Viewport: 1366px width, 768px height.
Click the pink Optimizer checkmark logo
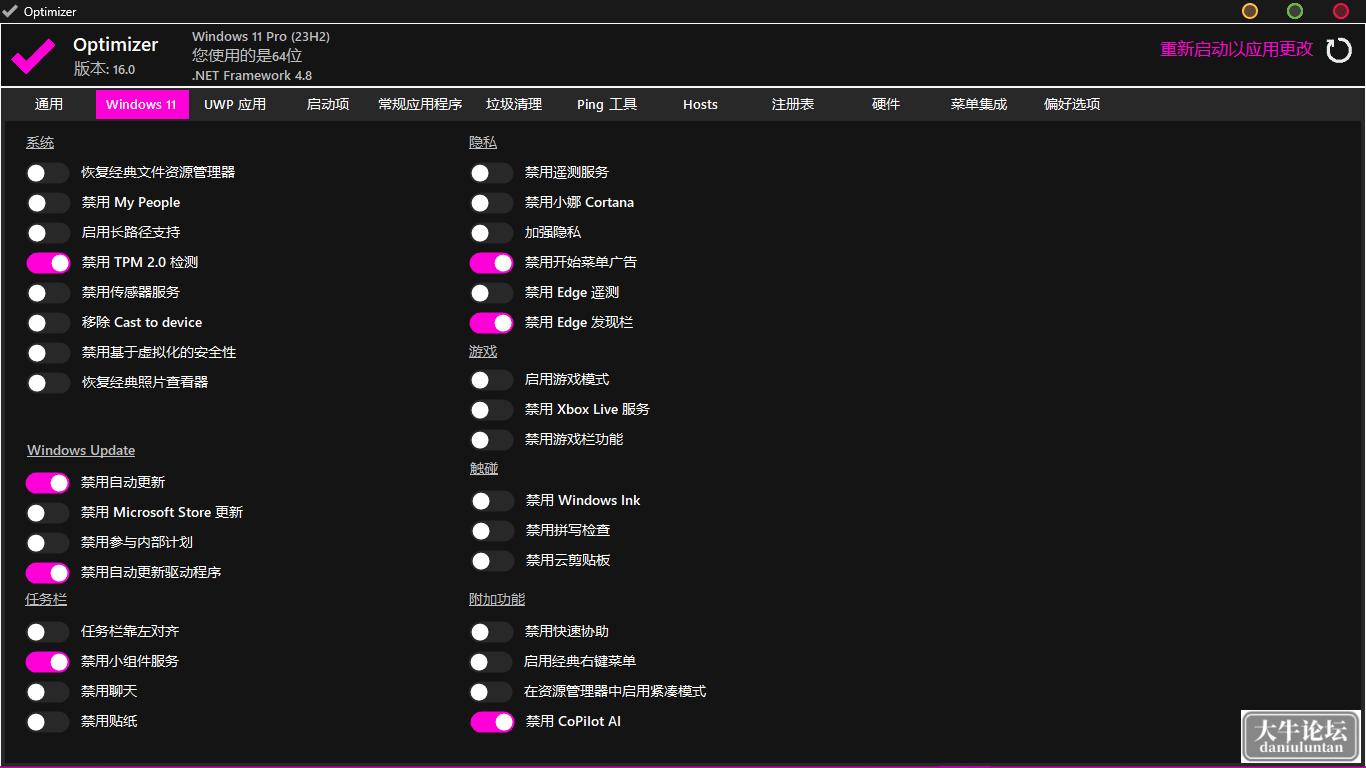[x=33, y=56]
